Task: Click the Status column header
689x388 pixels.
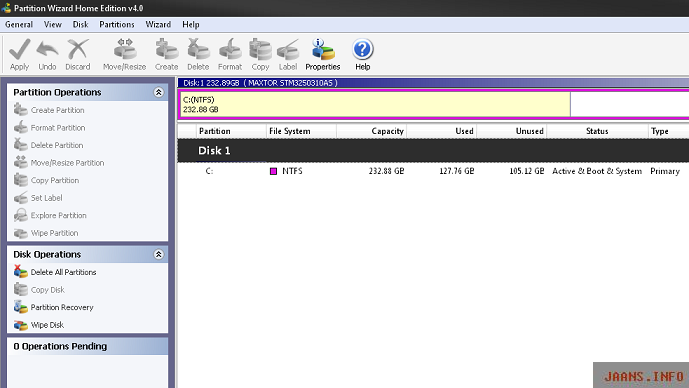Action: (x=597, y=131)
